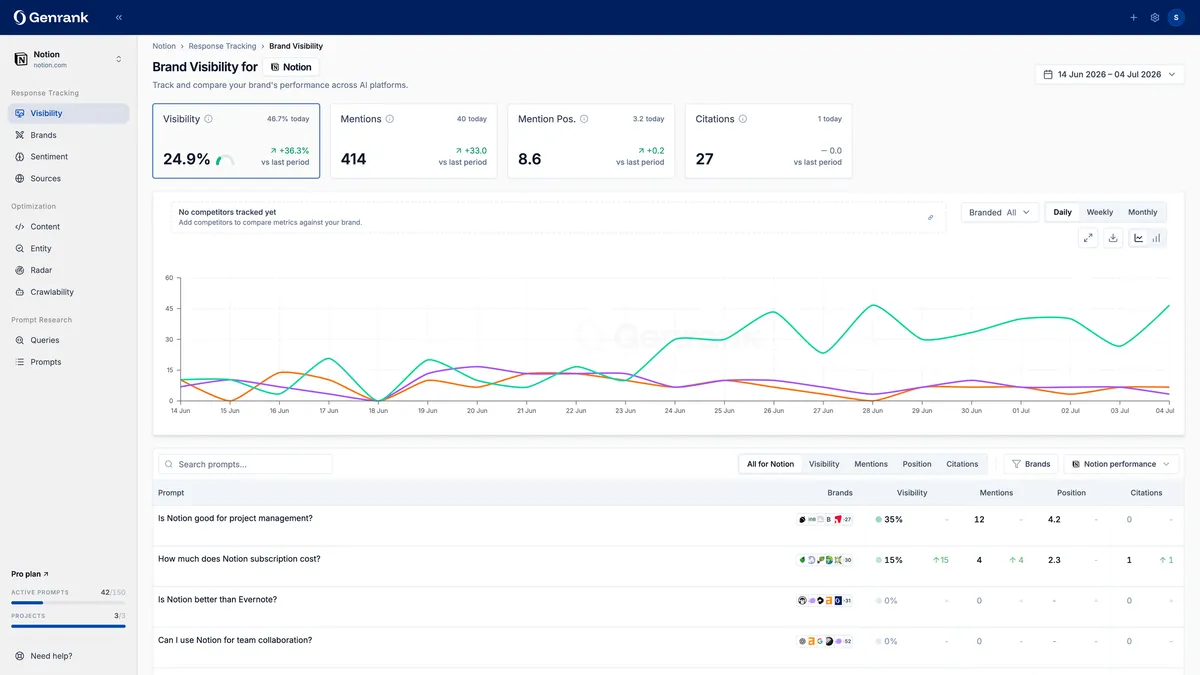1200x675 pixels.
Task: Click the Notion brand chip in title
Action: pyautogui.click(x=291, y=67)
